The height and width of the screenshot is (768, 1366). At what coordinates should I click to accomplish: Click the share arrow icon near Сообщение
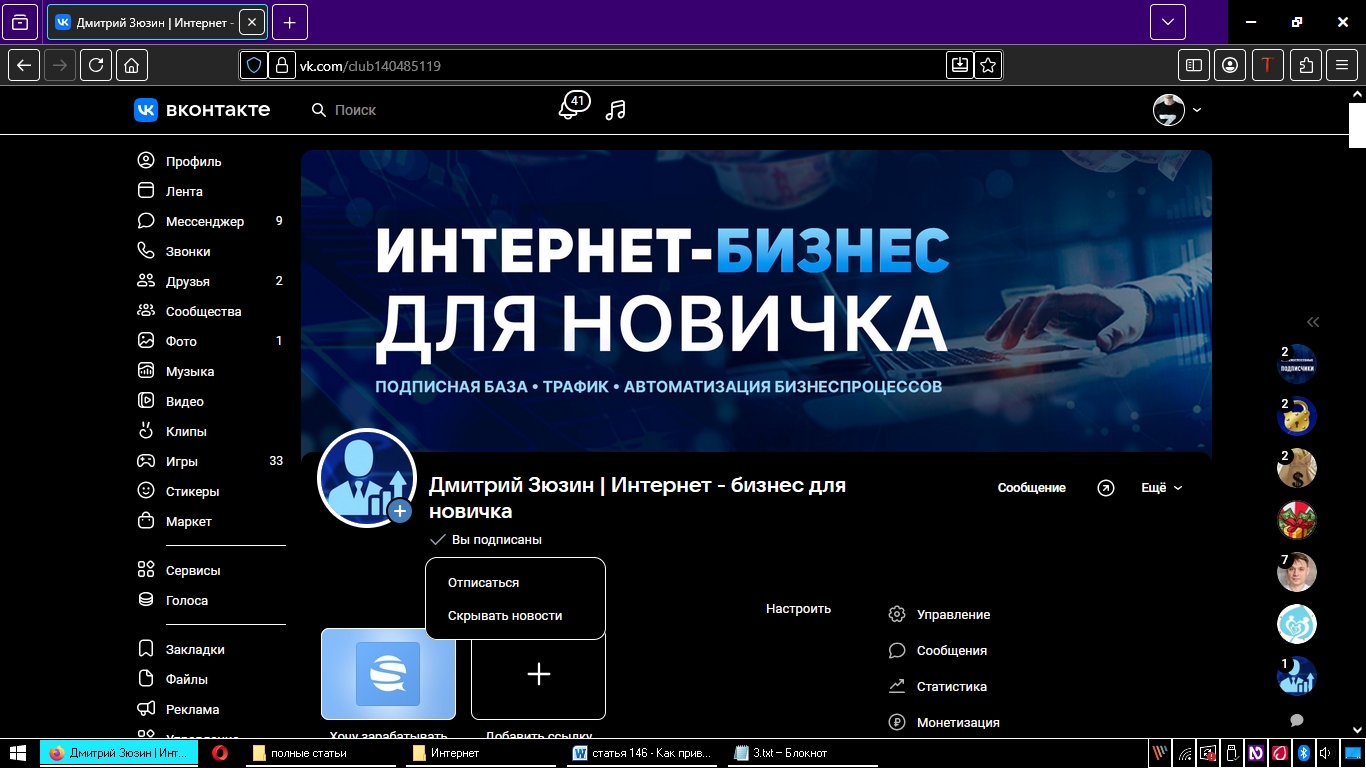pos(1105,488)
